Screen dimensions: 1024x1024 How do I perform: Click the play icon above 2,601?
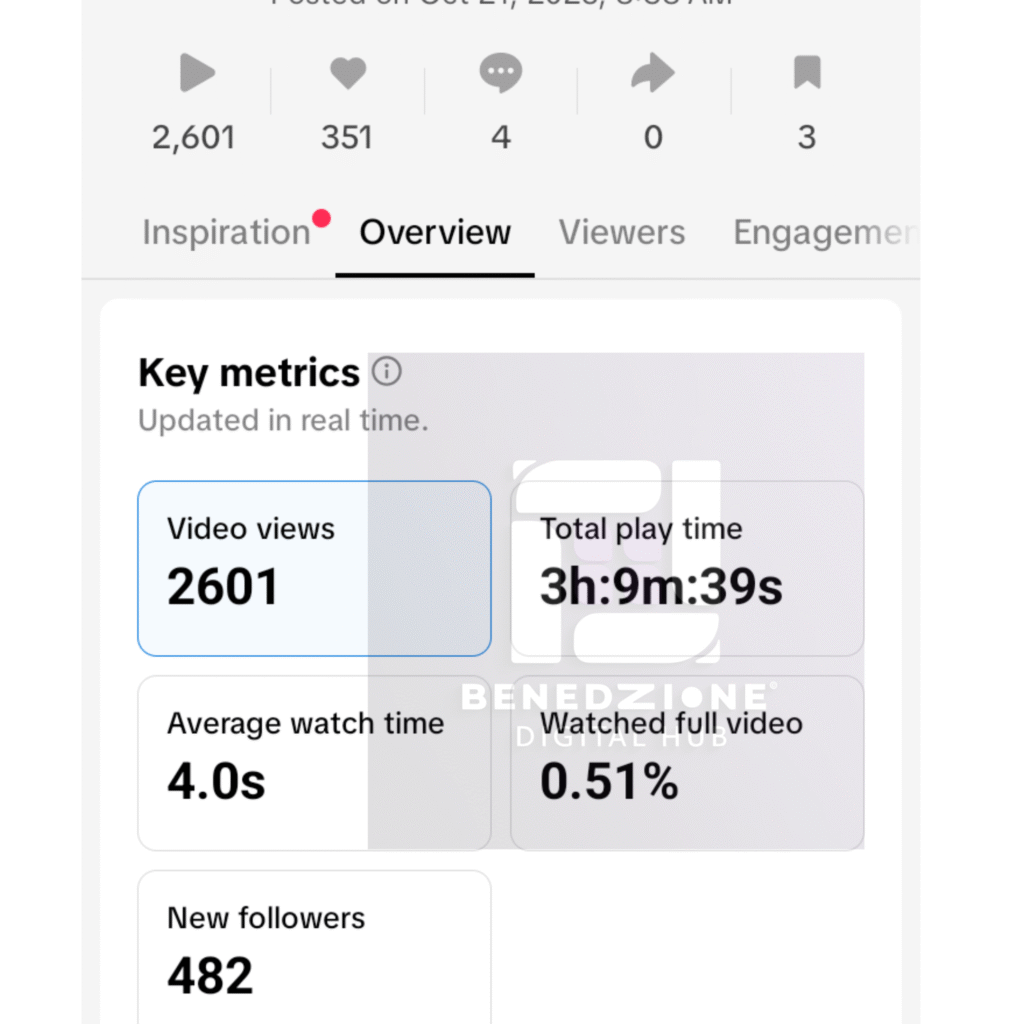tap(197, 74)
